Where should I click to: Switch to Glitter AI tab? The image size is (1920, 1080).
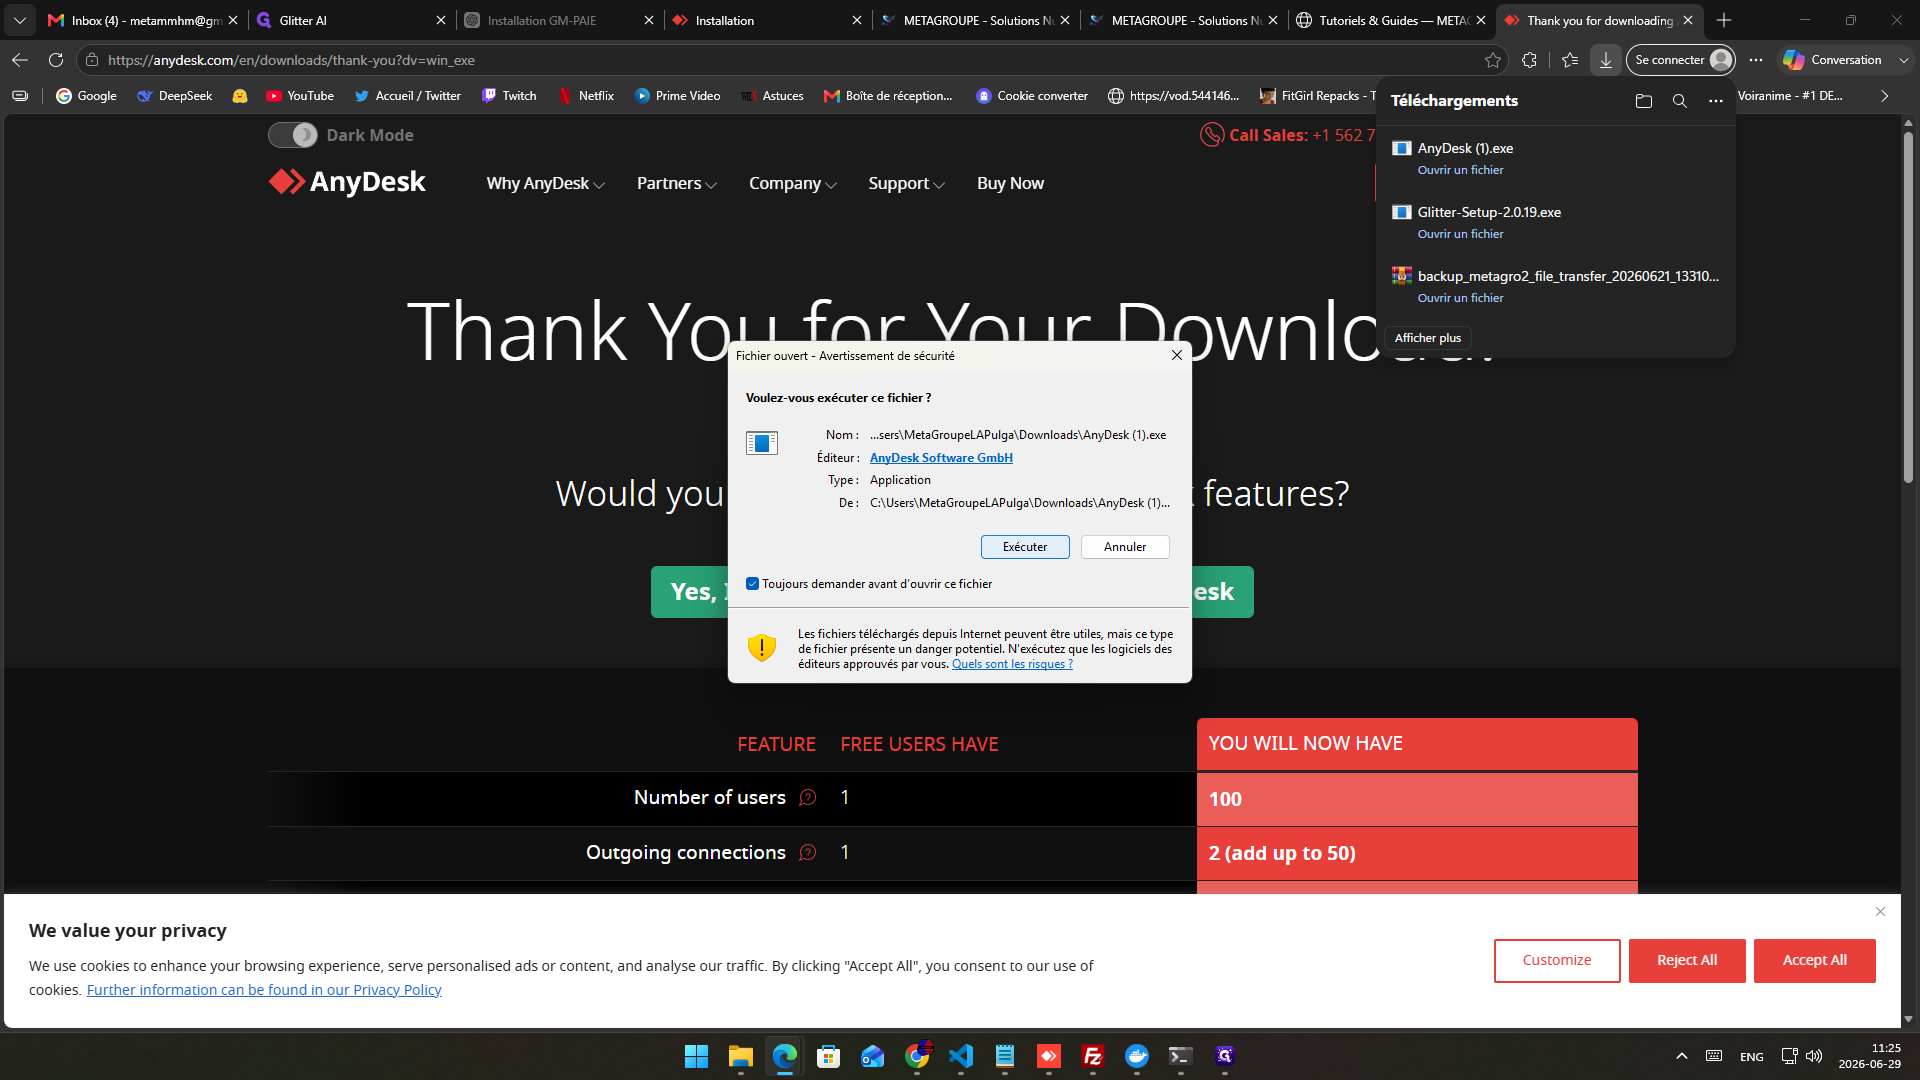tap(351, 20)
